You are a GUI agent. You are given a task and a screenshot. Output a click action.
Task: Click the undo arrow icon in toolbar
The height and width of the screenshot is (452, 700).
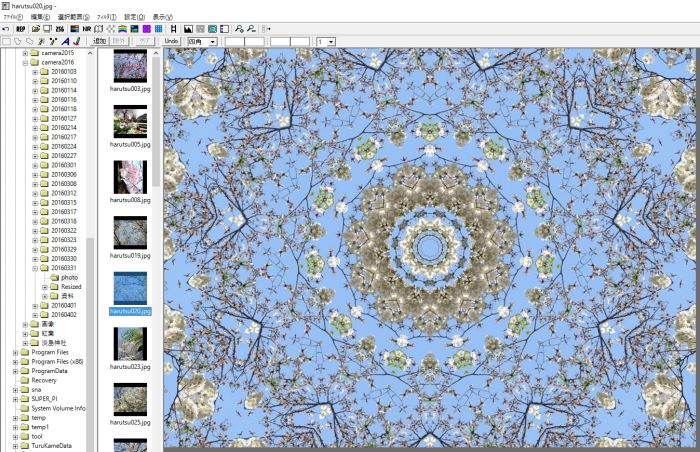(x=6, y=29)
